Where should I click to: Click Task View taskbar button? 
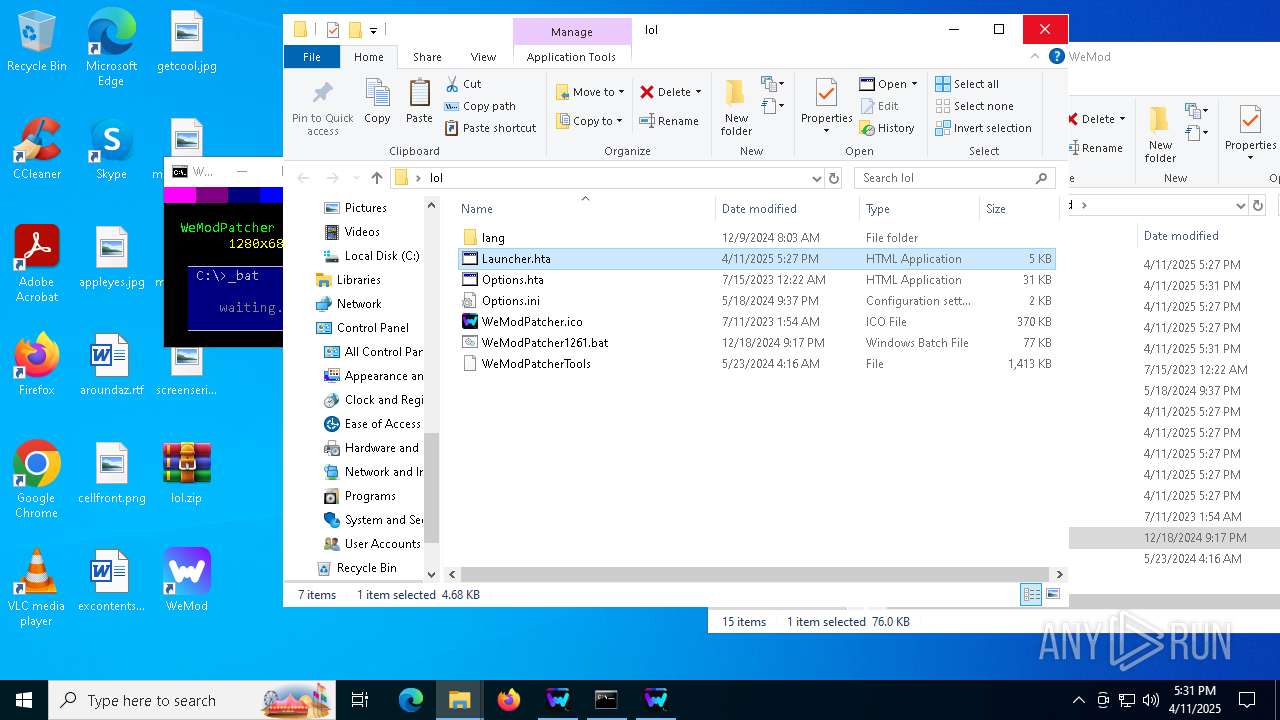[x=360, y=700]
